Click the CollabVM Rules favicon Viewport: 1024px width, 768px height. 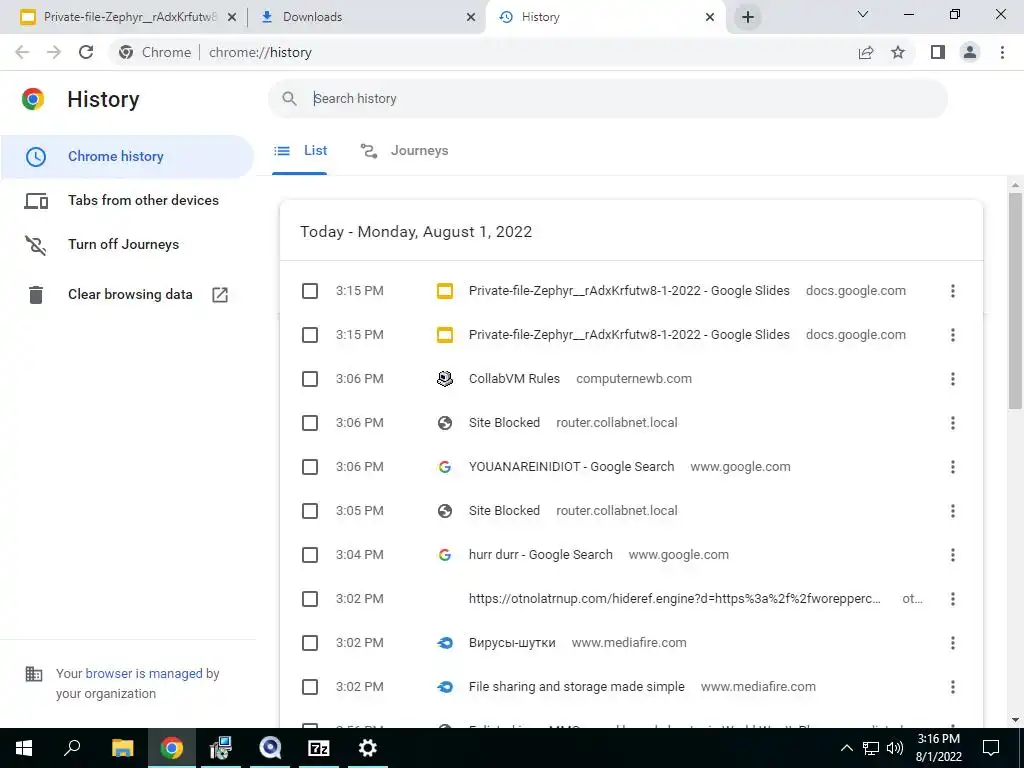click(445, 379)
